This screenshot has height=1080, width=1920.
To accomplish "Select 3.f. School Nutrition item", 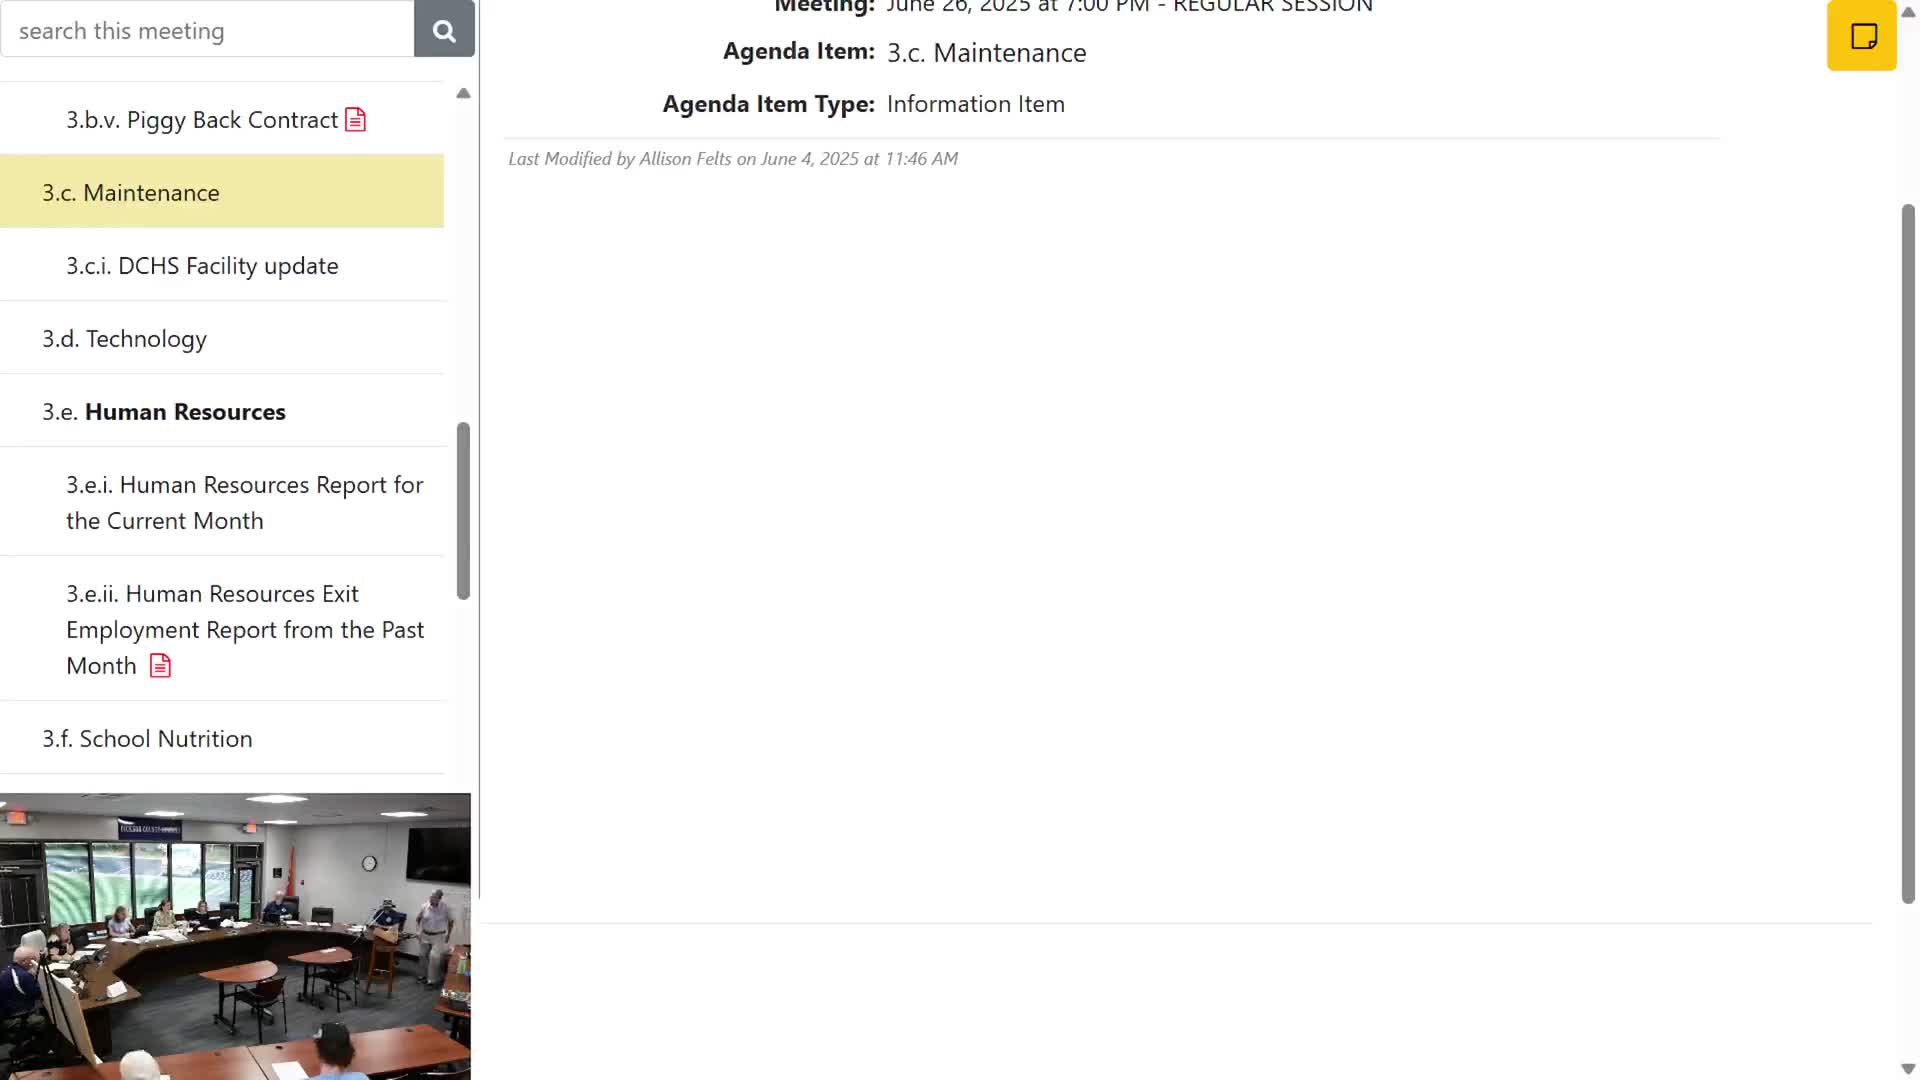I will (147, 739).
